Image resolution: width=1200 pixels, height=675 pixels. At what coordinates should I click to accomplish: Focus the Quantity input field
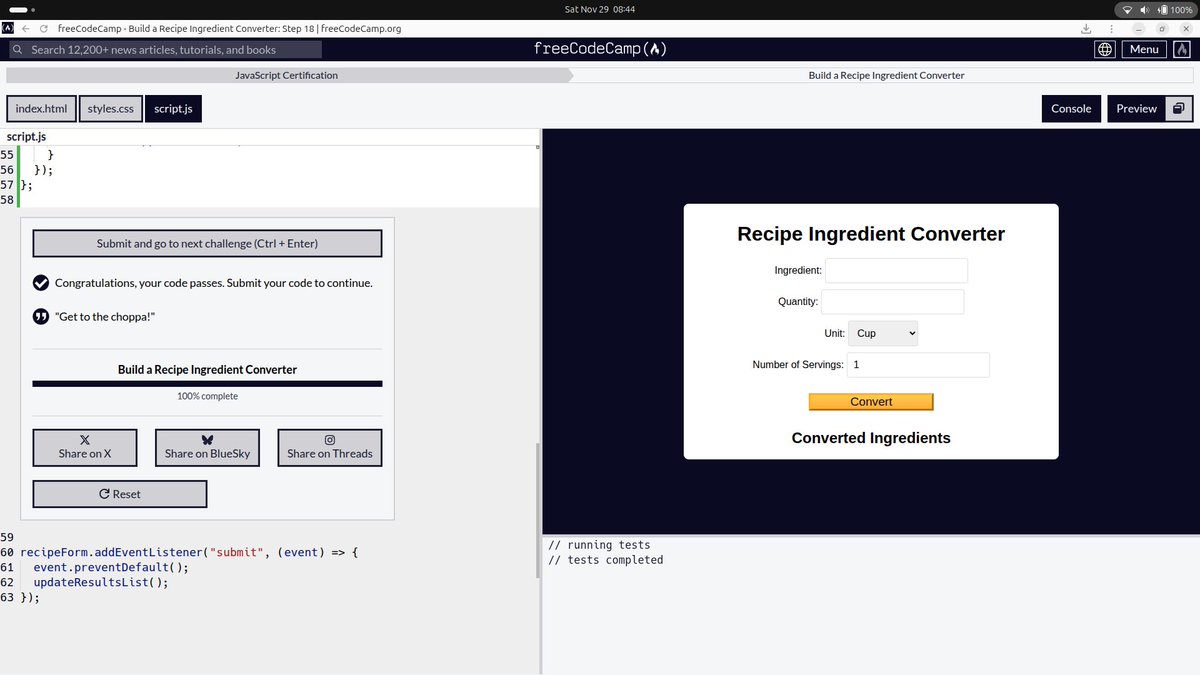893,301
